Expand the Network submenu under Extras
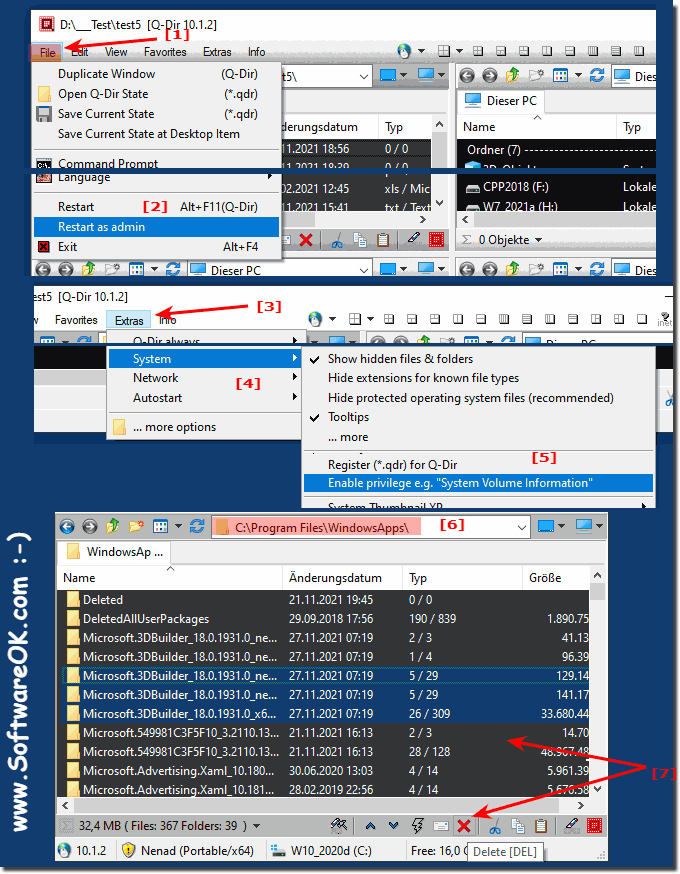Image resolution: width=680 pixels, height=874 pixels. 204,378
